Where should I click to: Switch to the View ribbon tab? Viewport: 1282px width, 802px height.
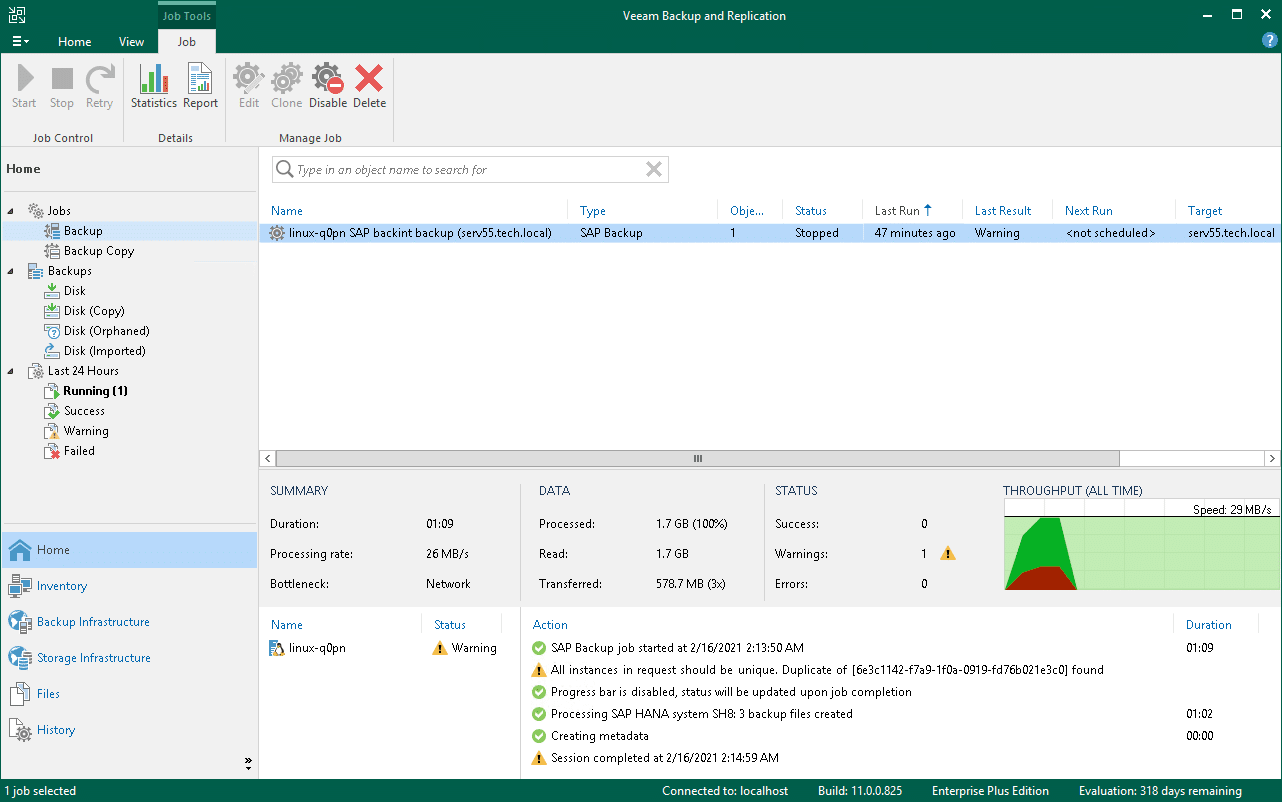pos(132,42)
